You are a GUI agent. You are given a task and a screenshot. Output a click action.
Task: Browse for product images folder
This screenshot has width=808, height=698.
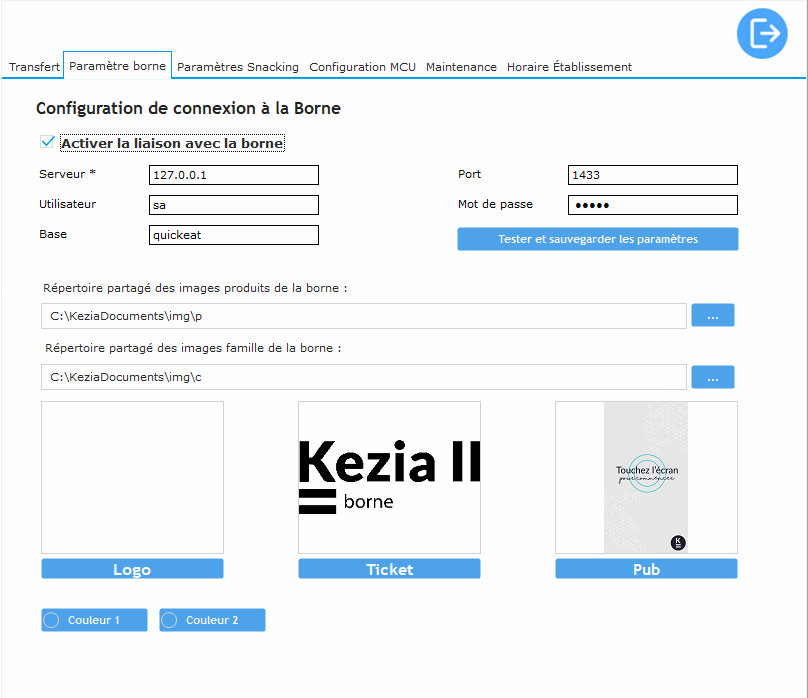tap(712, 316)
